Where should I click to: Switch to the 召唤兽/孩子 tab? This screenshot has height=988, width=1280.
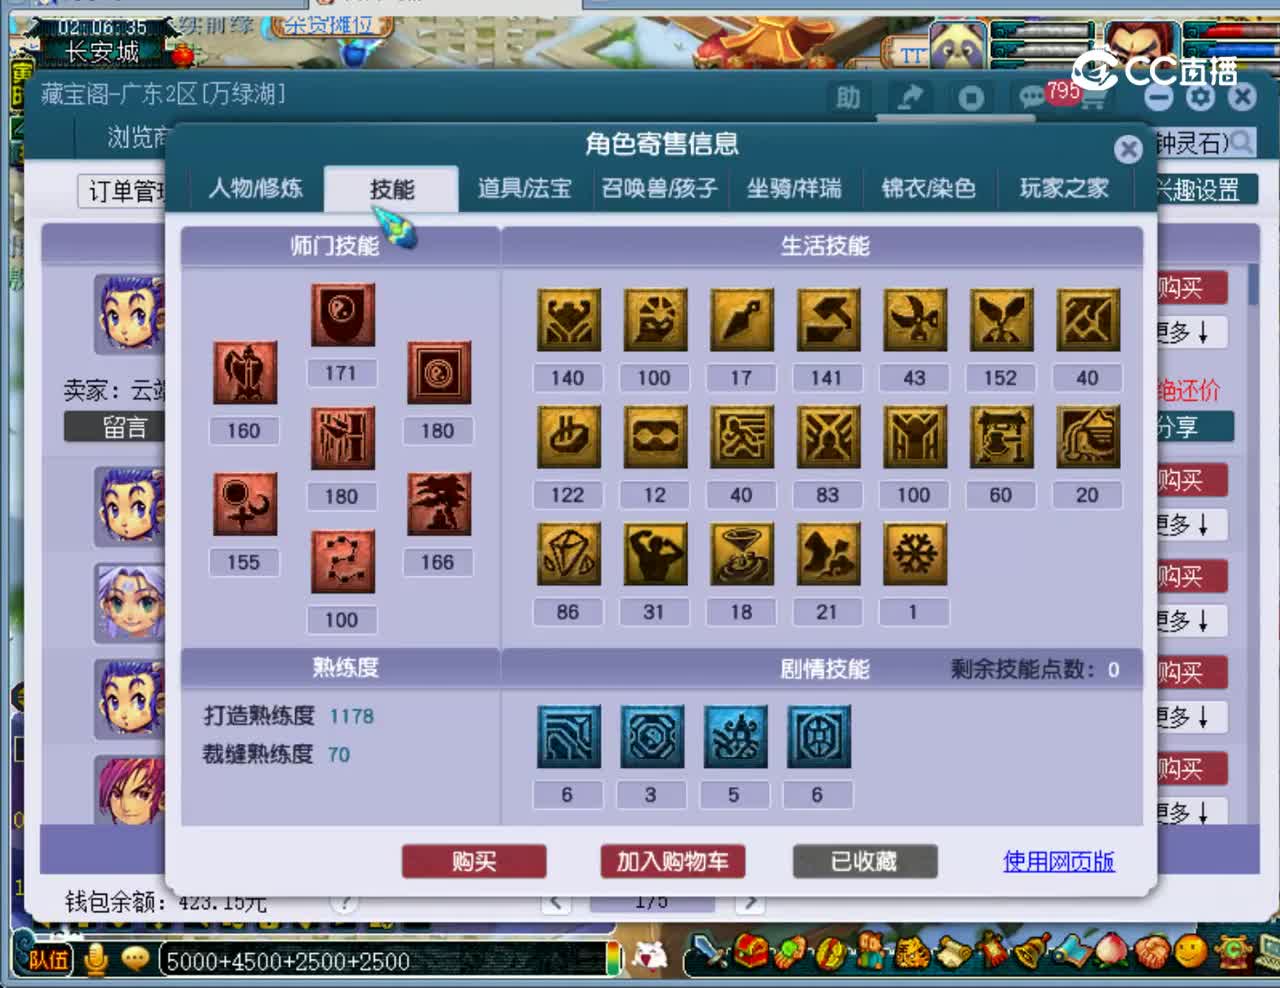(x=659, y=188)
